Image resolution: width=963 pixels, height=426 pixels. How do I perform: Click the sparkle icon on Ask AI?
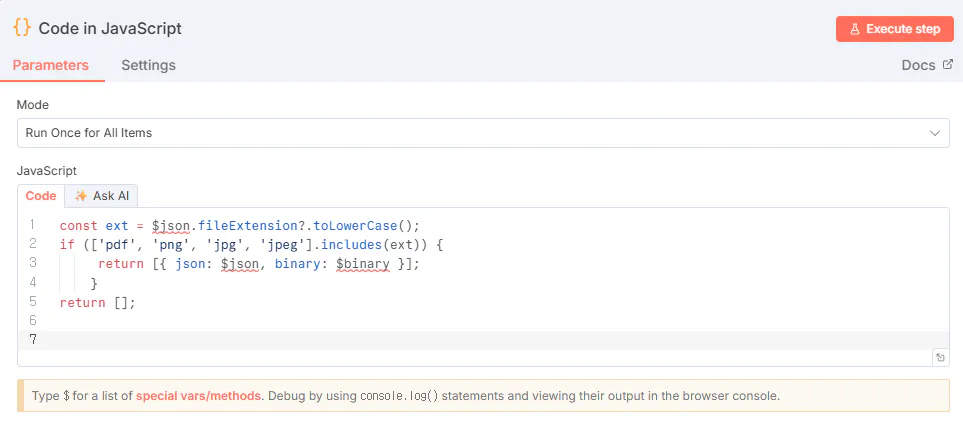(x=81, y=196)
